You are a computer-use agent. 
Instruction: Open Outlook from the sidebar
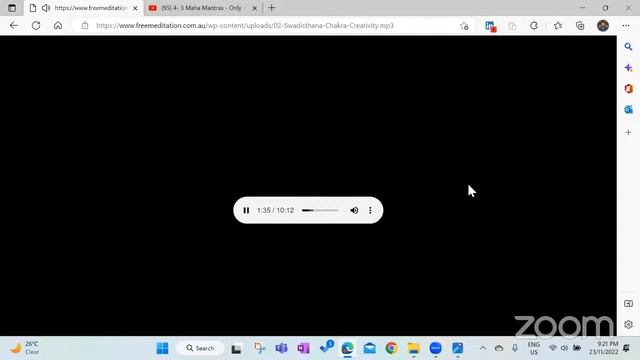[628, 109]
